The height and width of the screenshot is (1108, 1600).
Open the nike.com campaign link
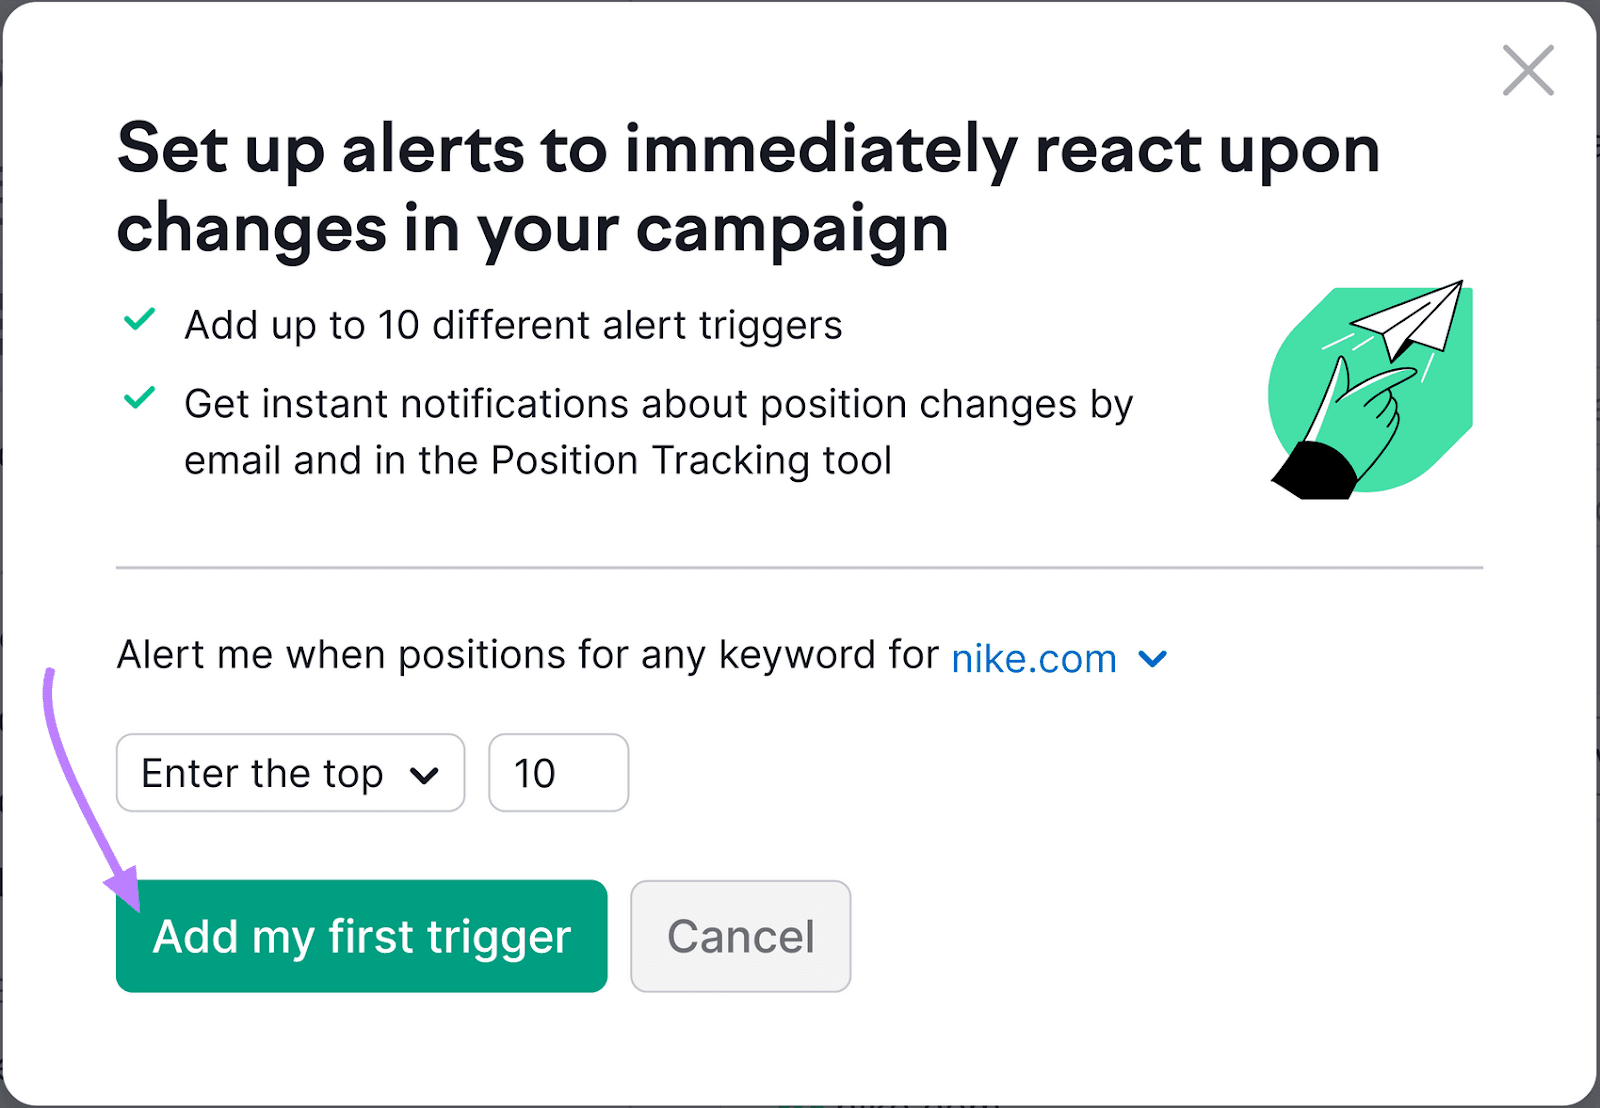click(1033, 659)
